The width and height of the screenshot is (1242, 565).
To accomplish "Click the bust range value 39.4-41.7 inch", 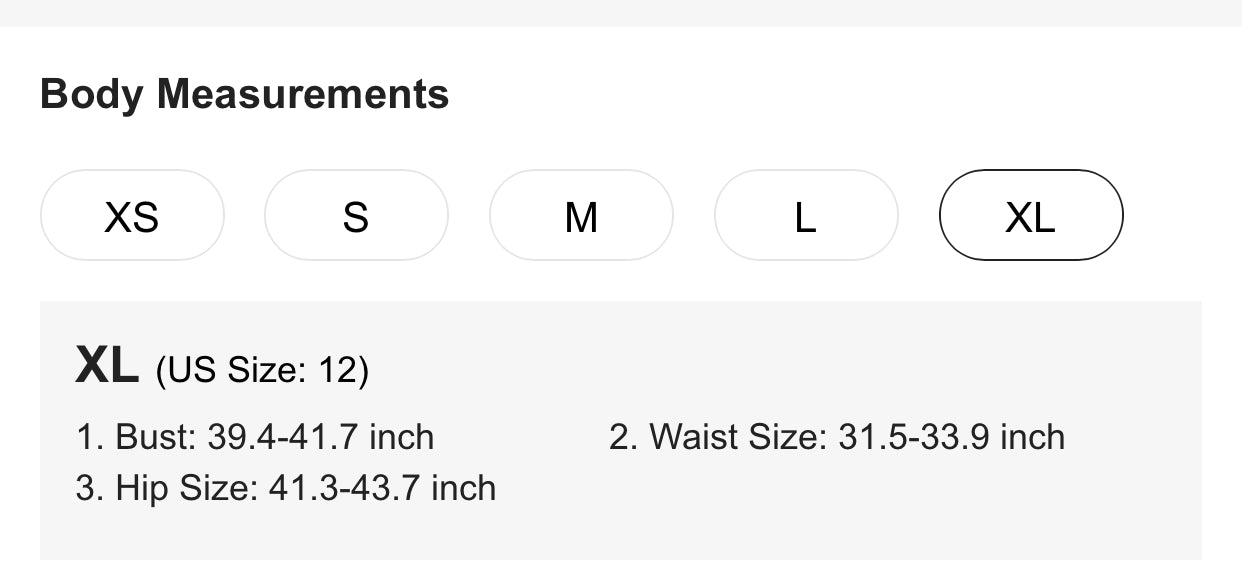I will (x=321, y=437).
